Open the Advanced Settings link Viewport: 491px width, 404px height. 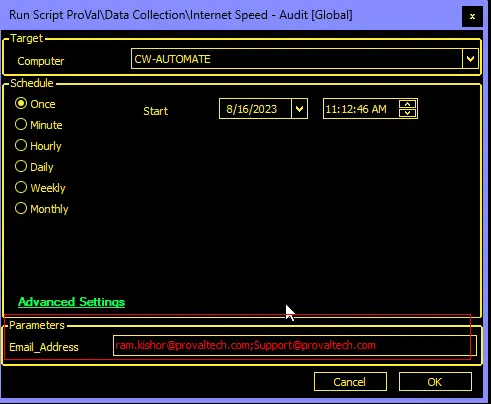point(71,302)
